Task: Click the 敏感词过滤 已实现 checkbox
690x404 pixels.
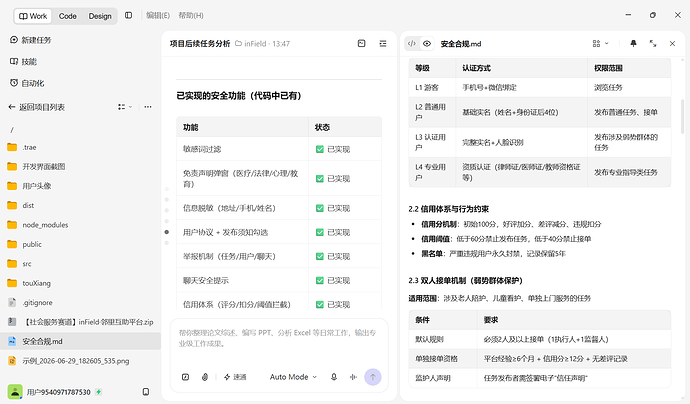Action: point(320,149)
